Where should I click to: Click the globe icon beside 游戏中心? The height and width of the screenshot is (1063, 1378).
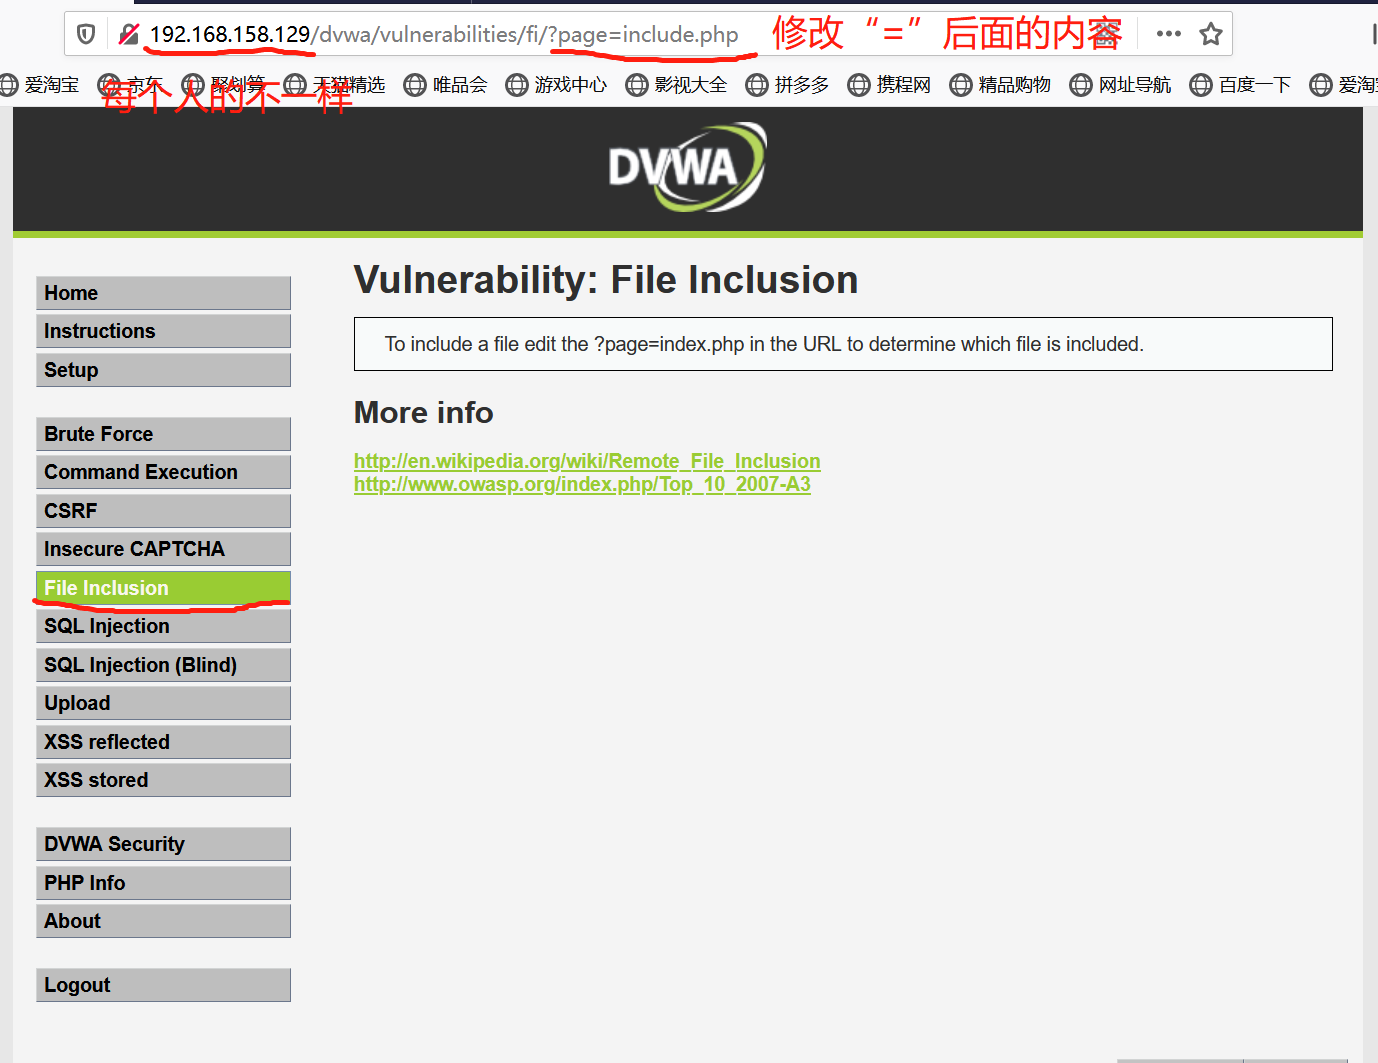click(x=517, y=85)
